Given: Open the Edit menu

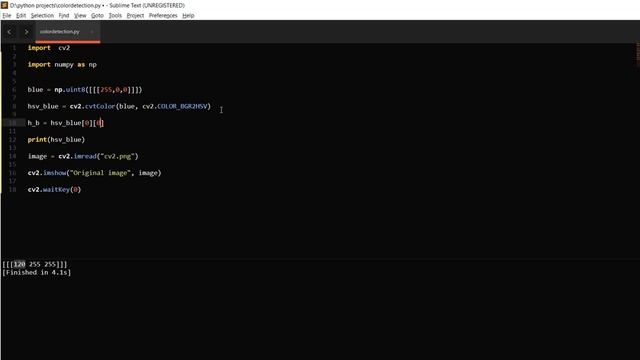Looking at the screenshot, I should (21, 16).
